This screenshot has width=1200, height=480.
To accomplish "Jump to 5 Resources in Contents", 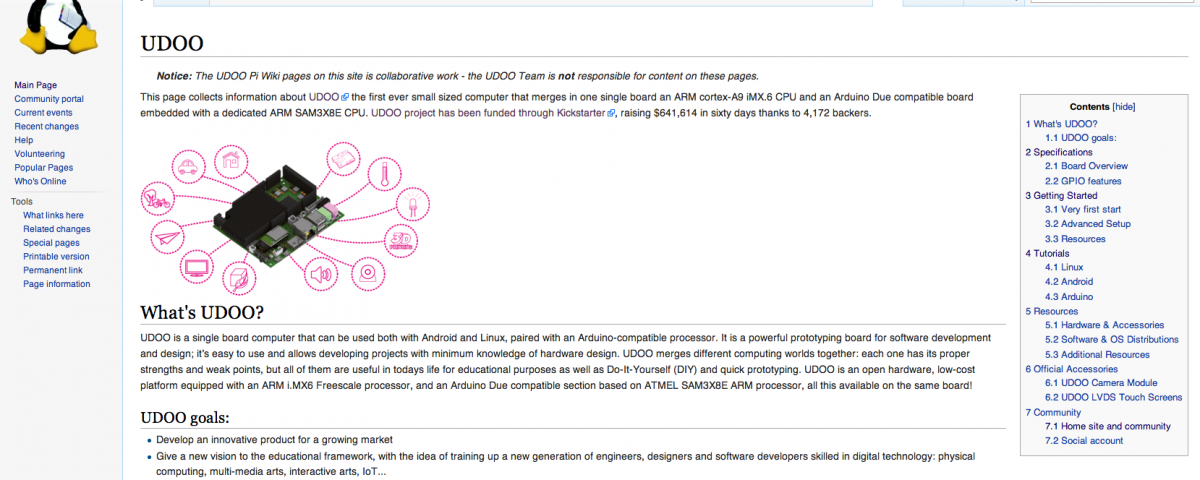I will (1052, 311).
